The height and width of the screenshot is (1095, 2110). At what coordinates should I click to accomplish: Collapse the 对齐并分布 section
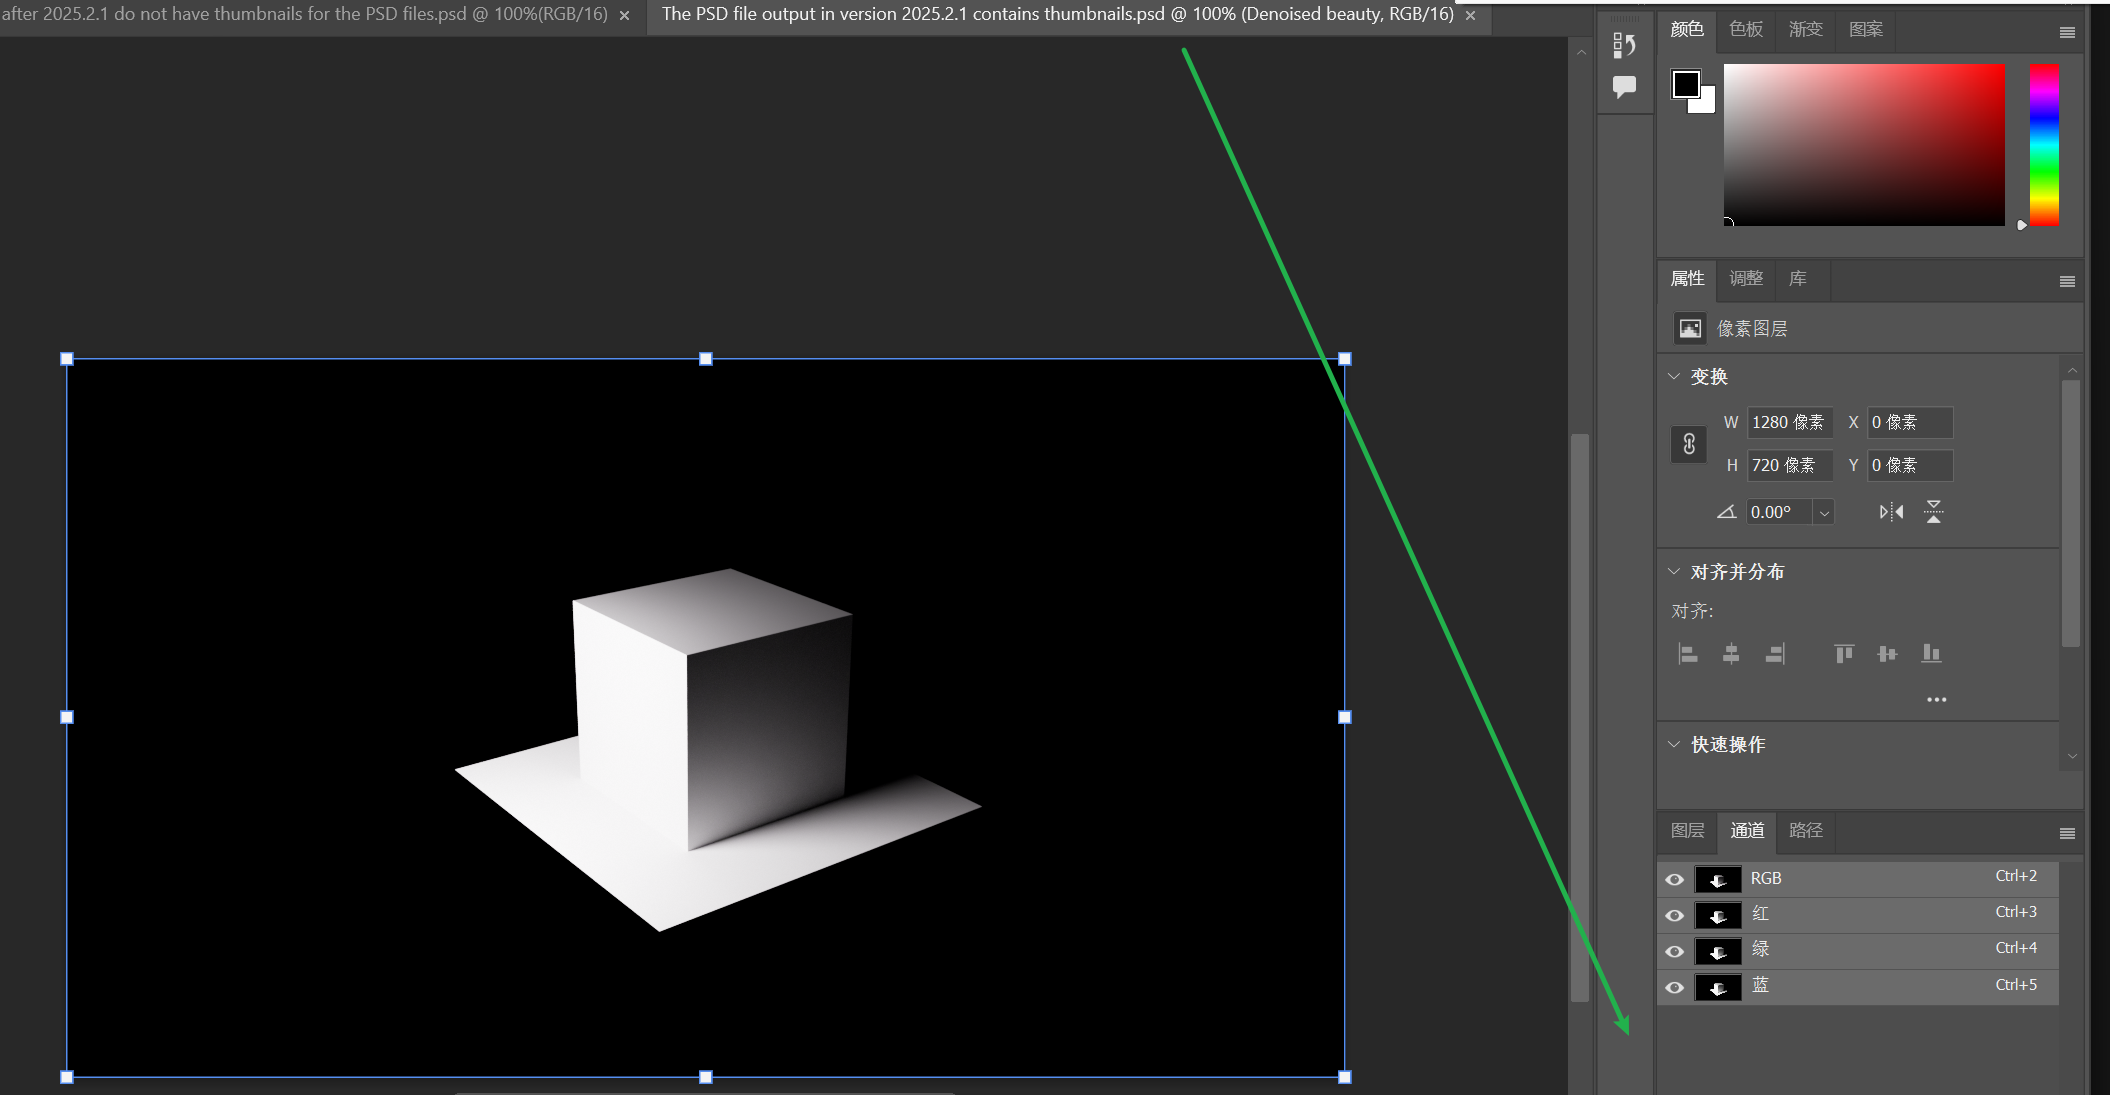pyautogui.click(x=1674, y=572)
